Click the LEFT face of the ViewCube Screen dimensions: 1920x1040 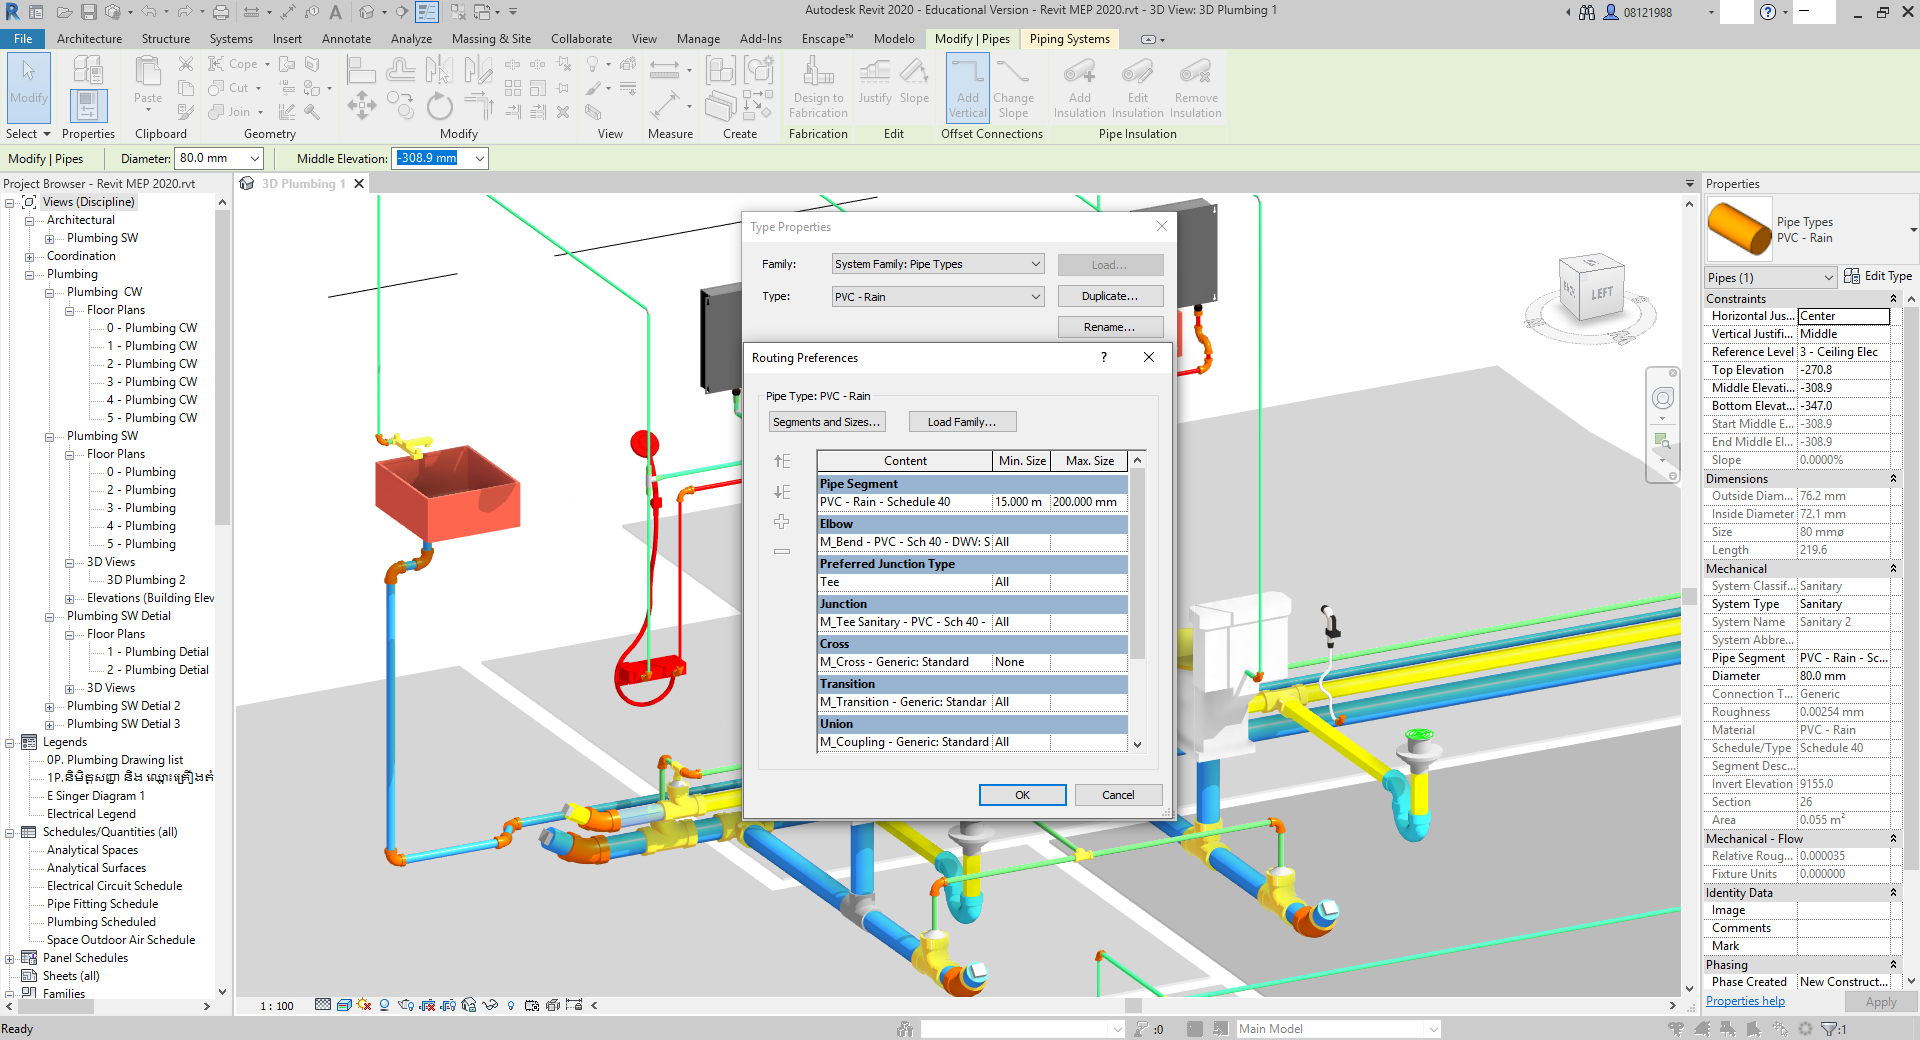1601,294
